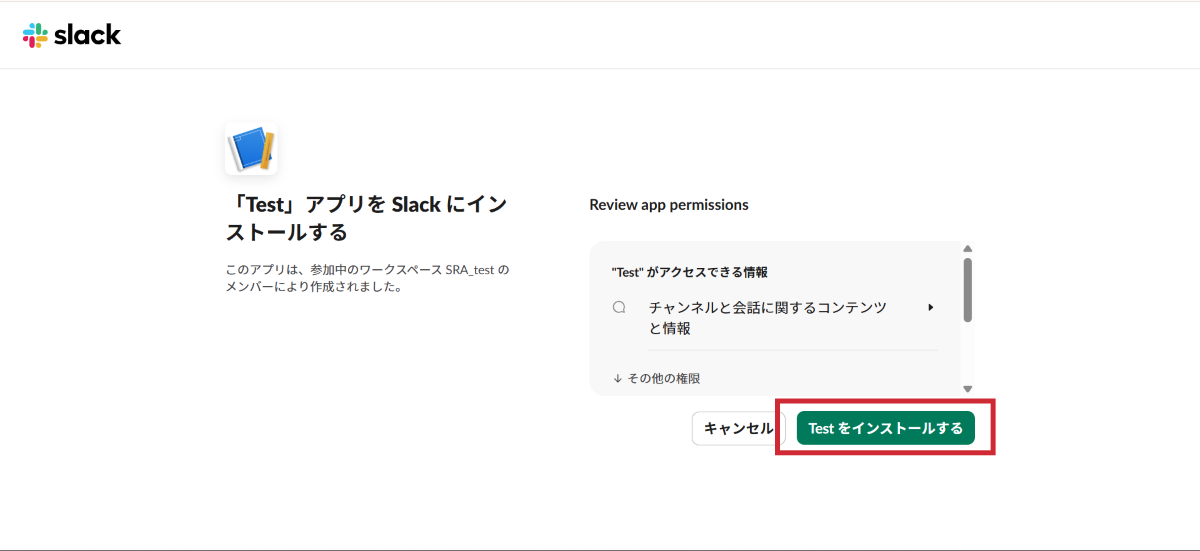The height and width of the screenshot is (551, 1200).
Task: Click the slack wordmark in the header
Action: point(87,35)
